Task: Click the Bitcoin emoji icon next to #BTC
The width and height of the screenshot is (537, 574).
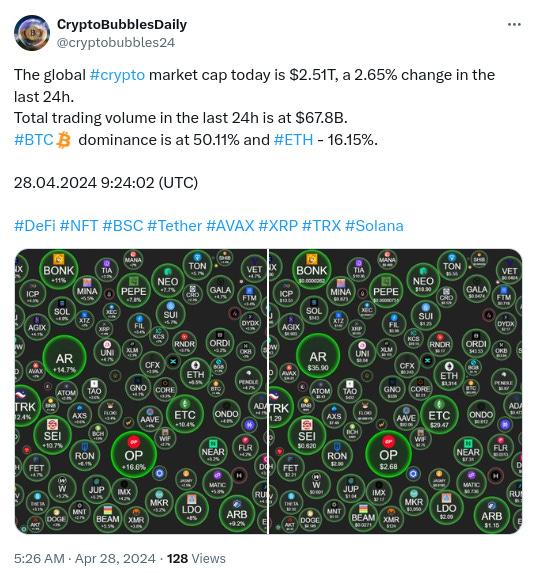Action: click(x=63, y=141)
